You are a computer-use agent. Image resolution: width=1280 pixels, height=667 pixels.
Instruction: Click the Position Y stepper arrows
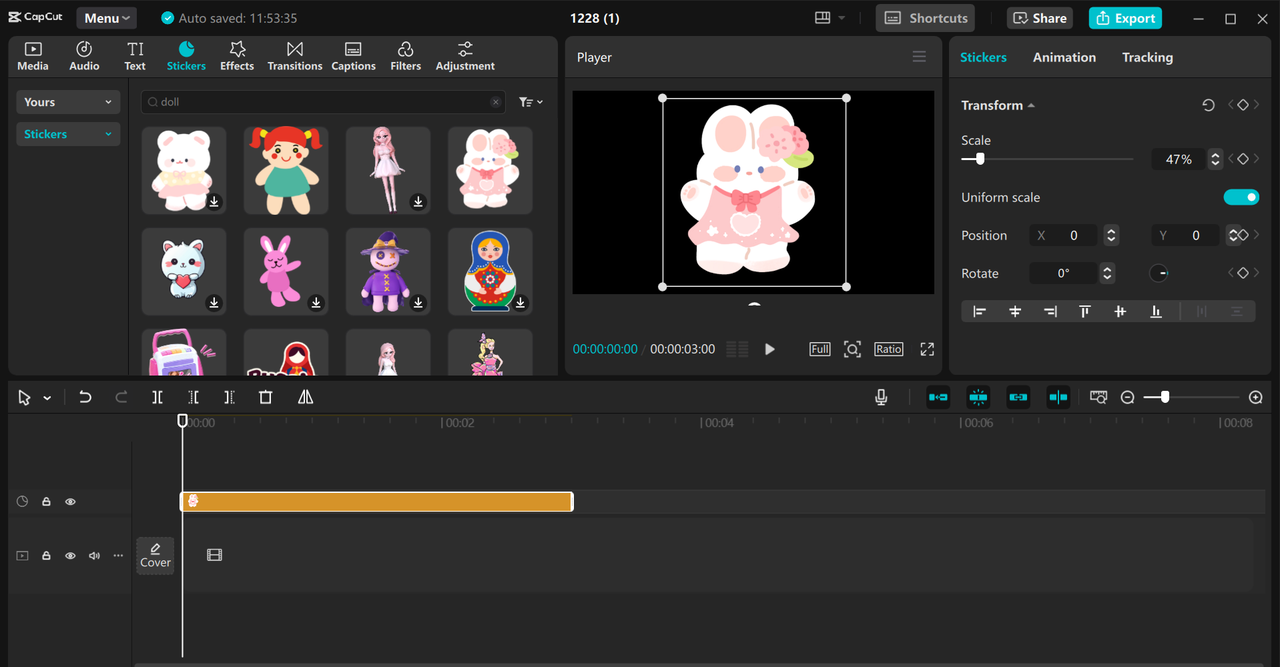click(1233, 236)
